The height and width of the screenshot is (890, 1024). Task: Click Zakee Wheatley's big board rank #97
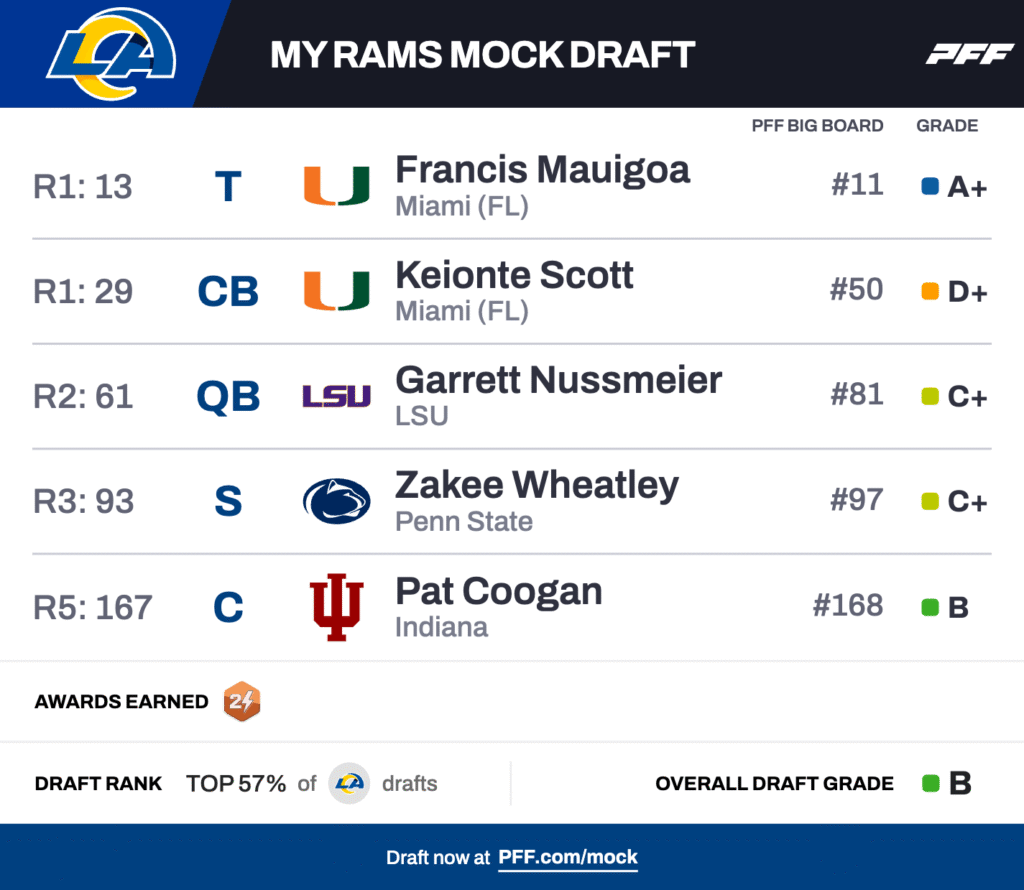tap(857, 500)
